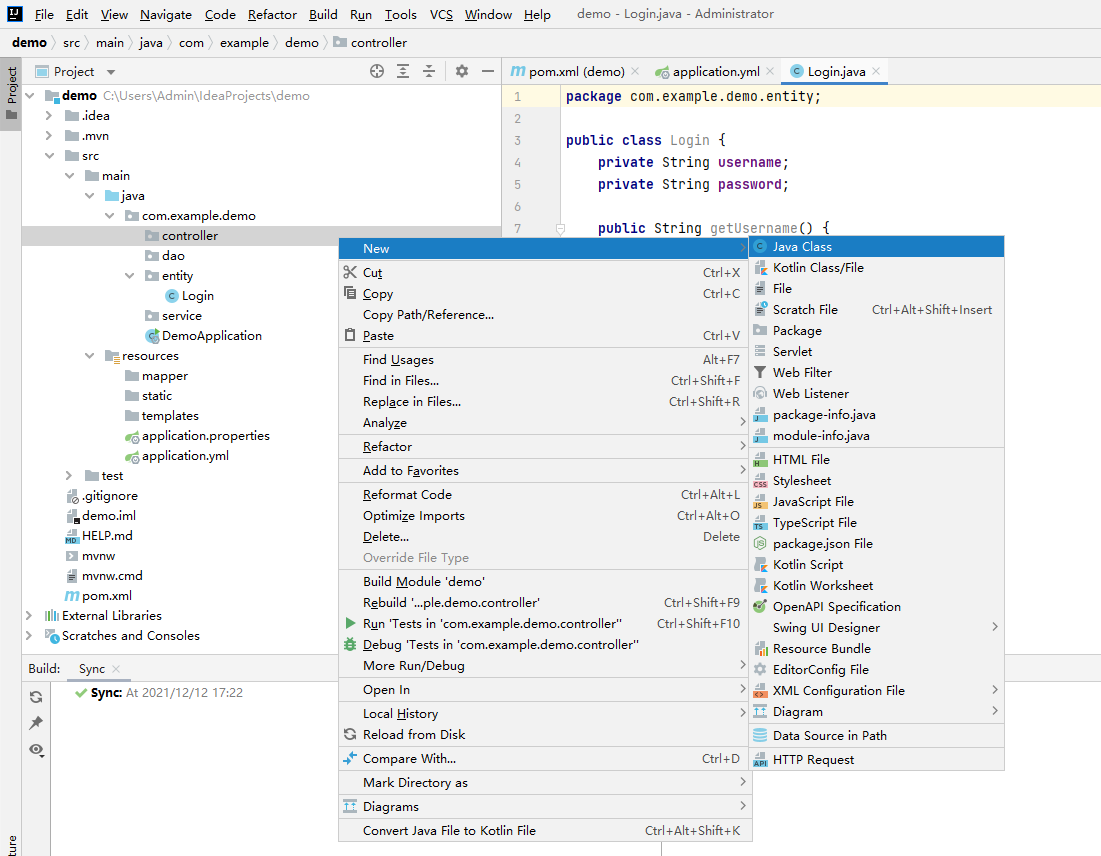Expand the test folder in tree

coord(69,476)
